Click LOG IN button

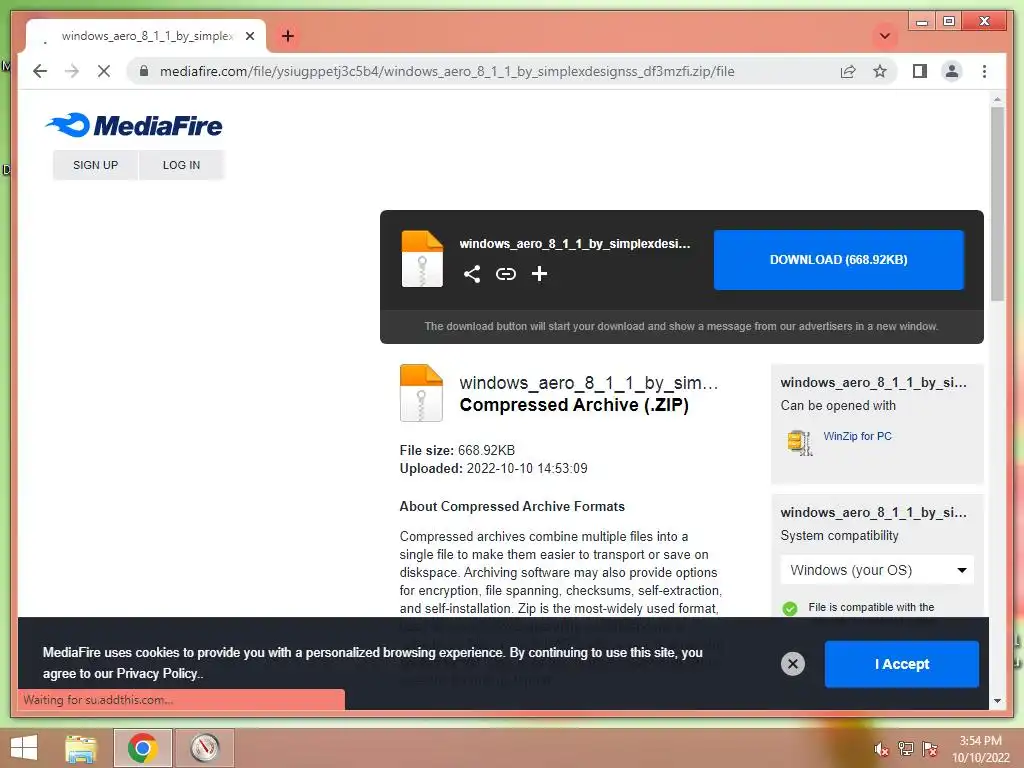[x=182, y=165]
